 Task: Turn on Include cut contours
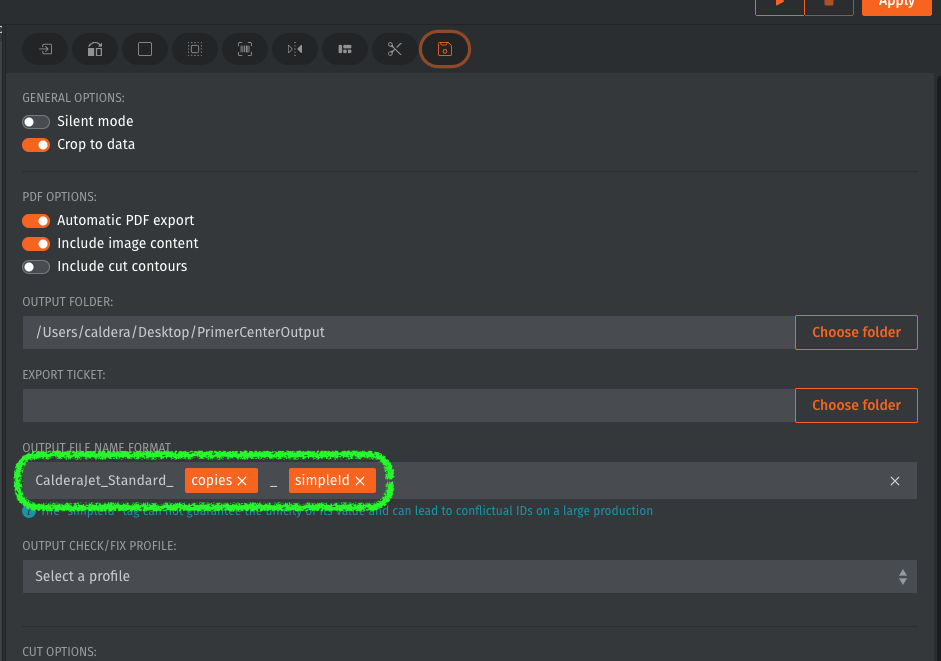tap(36, 267)
